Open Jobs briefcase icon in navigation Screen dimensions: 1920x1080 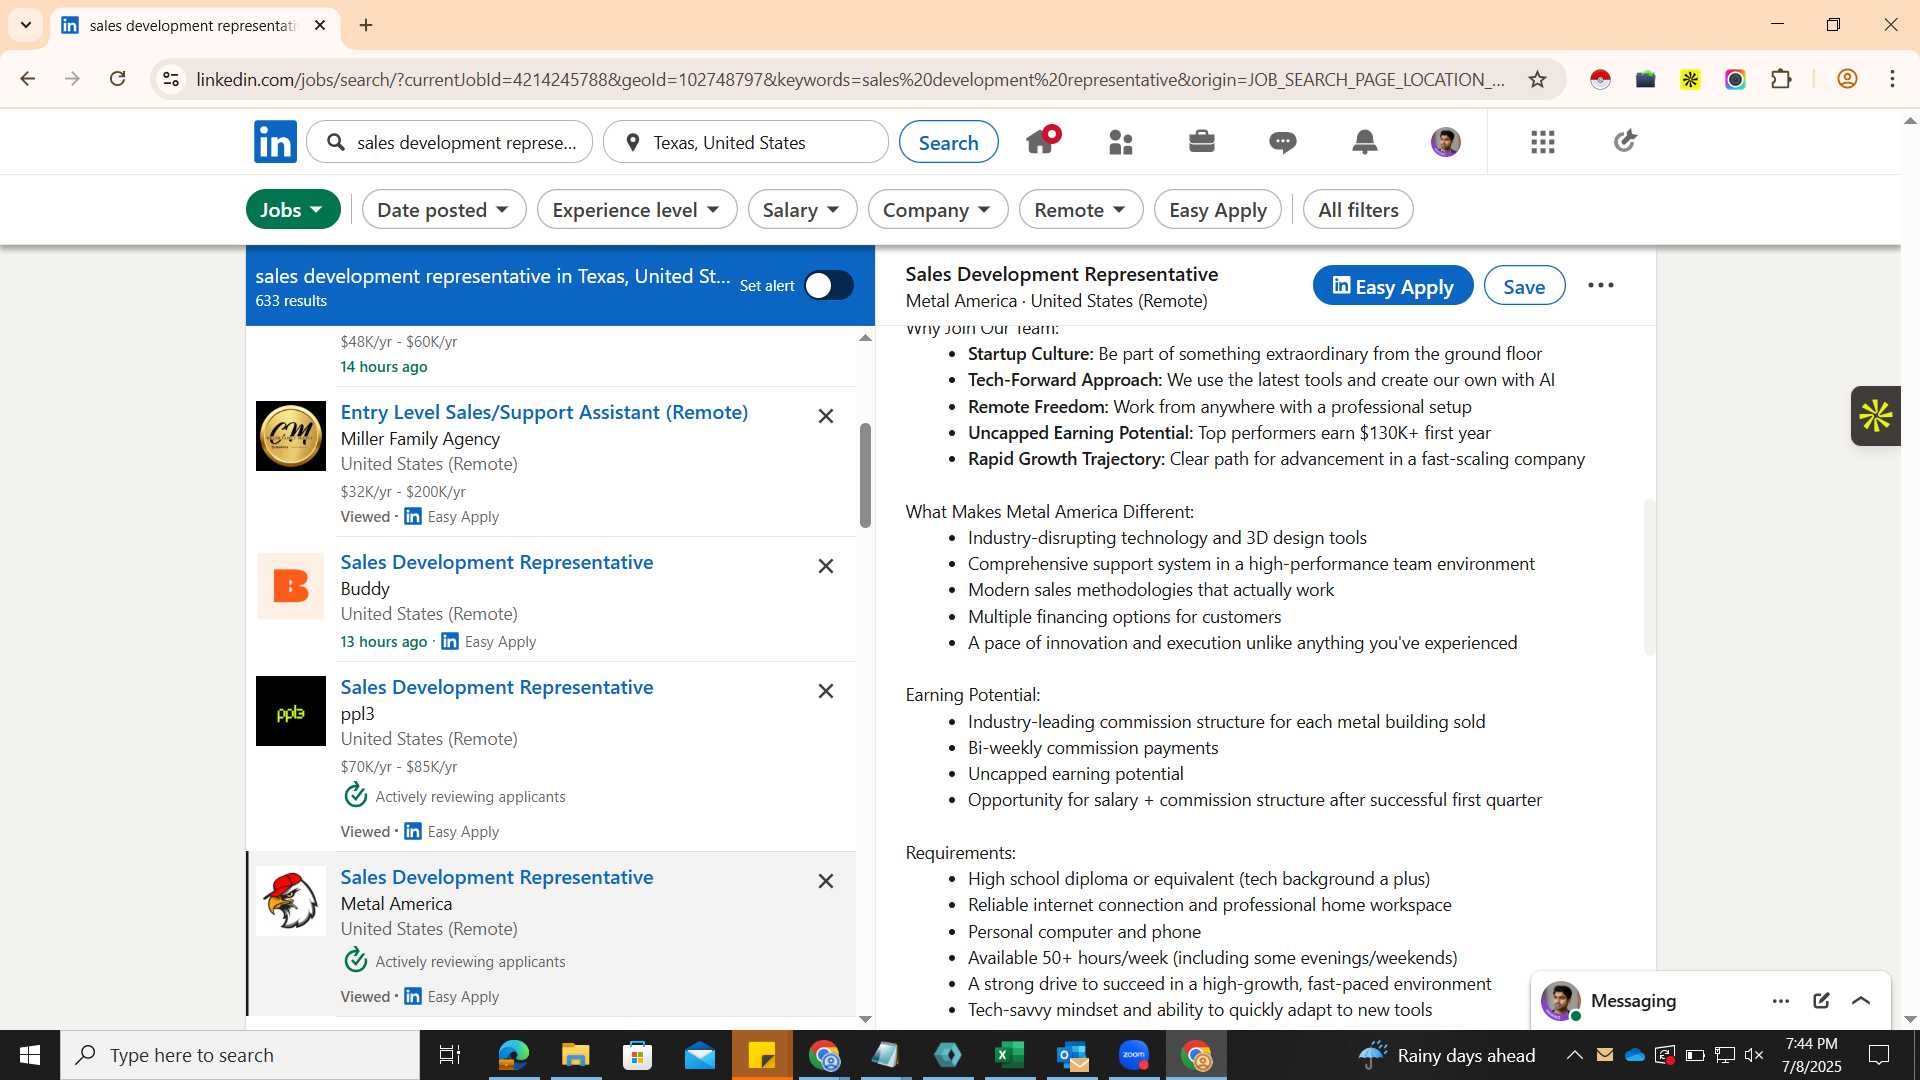(x=1202, y=142)
